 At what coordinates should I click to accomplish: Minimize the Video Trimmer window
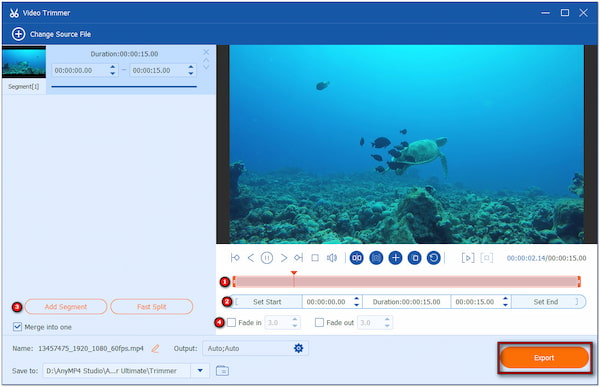(x=546, y=13)
